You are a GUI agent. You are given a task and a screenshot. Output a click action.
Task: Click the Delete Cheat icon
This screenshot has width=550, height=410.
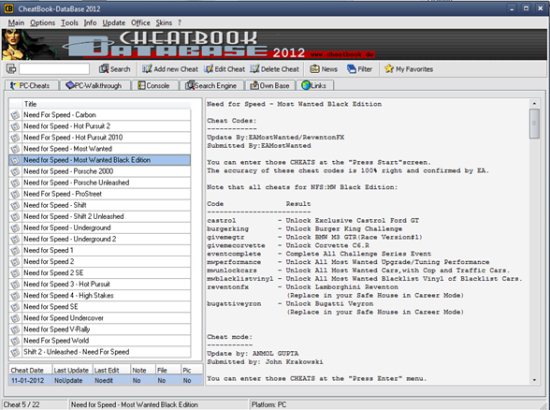point(255,69)
